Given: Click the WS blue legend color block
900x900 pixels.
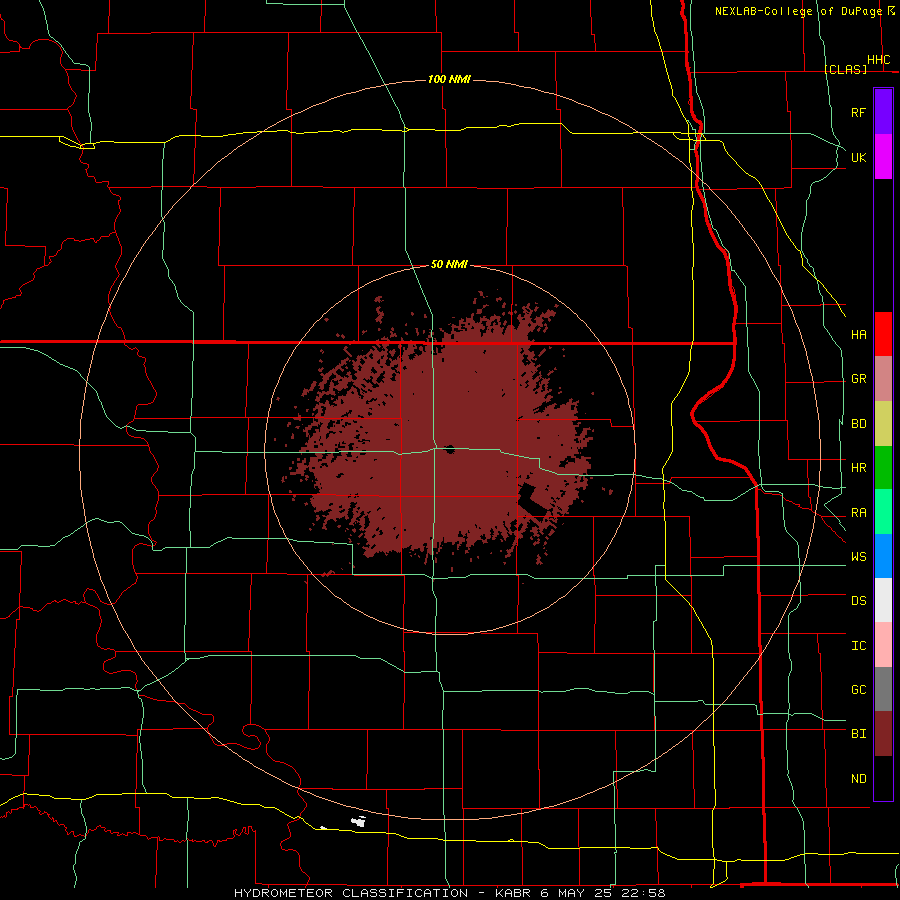Looking at the screenshot, I should (883, 556).
